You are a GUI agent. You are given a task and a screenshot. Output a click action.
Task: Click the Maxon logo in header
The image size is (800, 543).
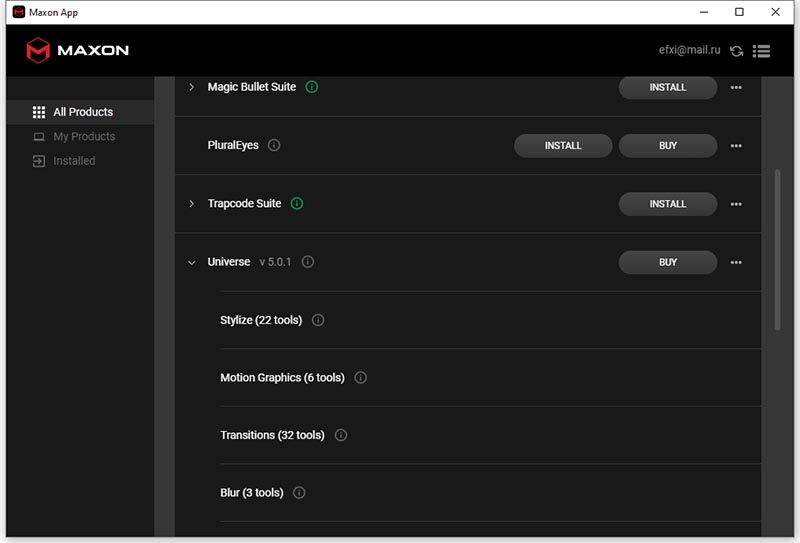[78, 50]
